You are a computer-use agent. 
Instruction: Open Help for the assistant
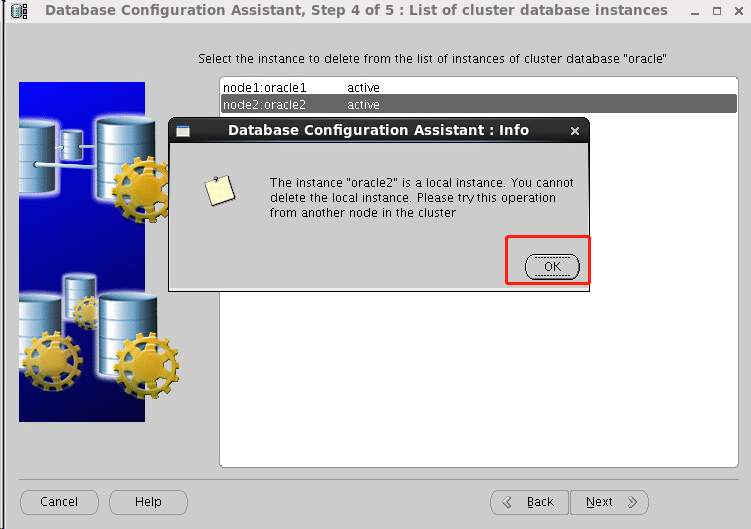(148, 502)
